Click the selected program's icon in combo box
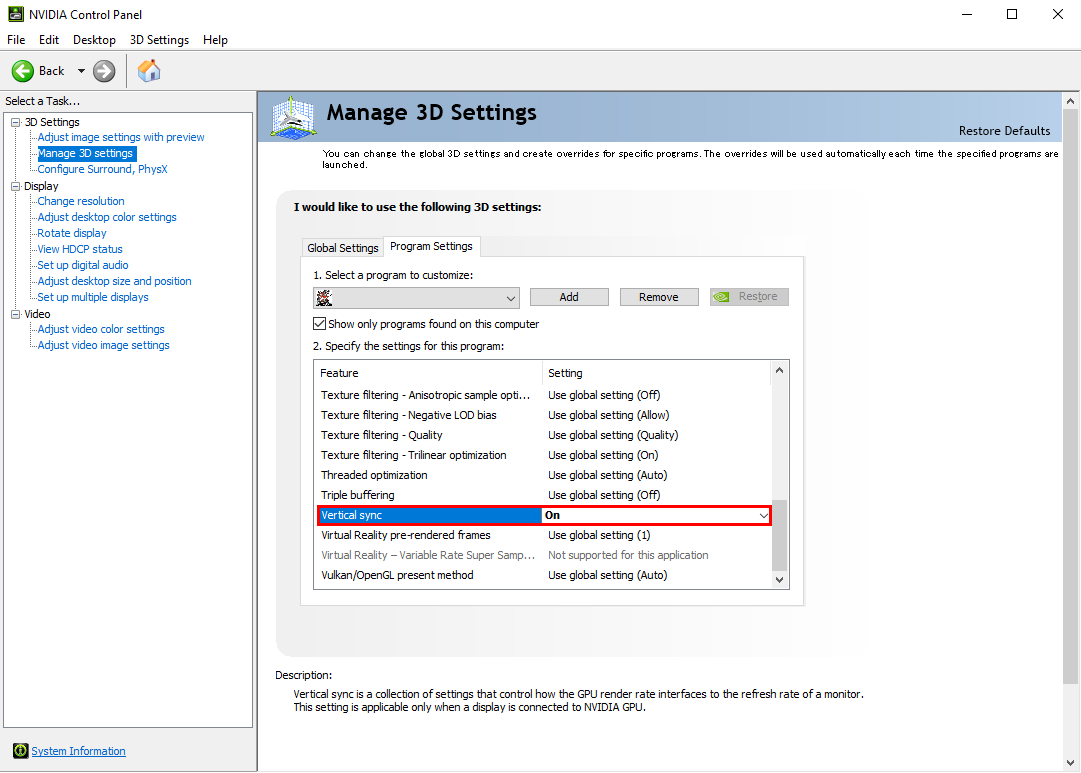Image resolution: width=1081 pixels, height=773 pixels. (x=323, y=298)
